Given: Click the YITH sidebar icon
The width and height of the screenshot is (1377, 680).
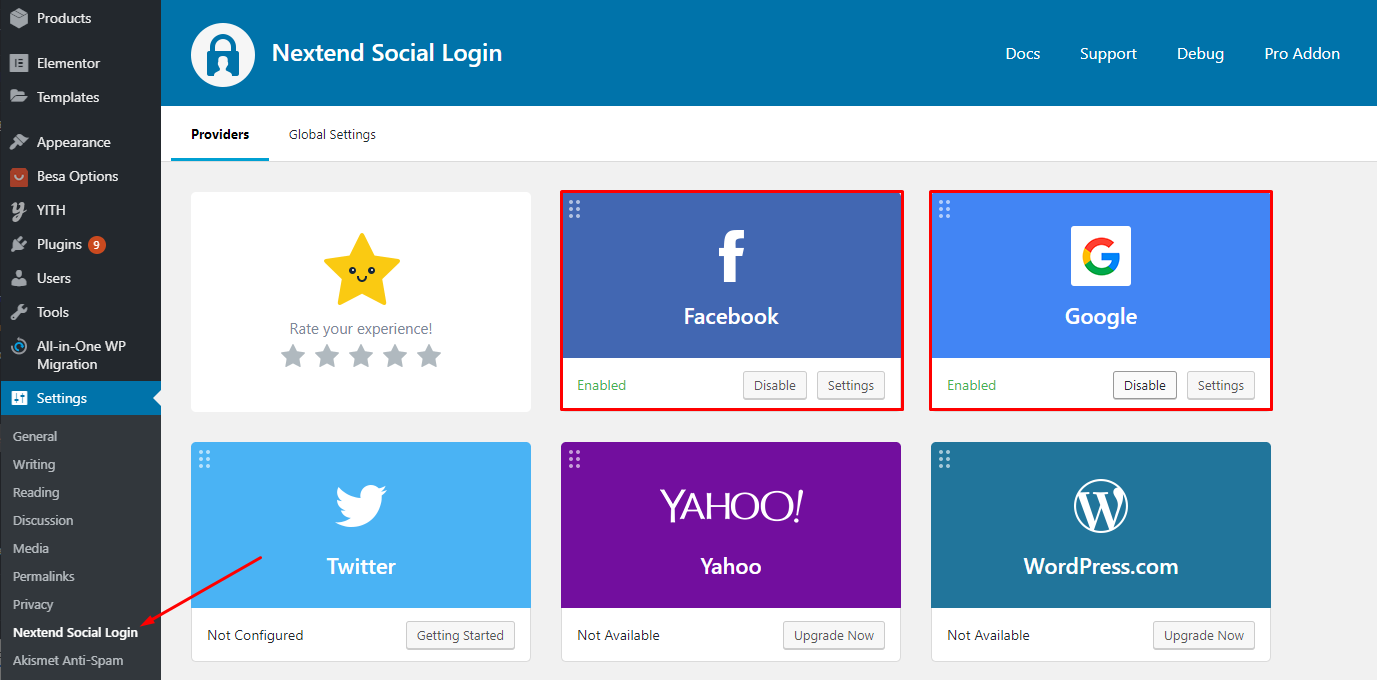Looking at the screenshot, I should click(19, 210).
